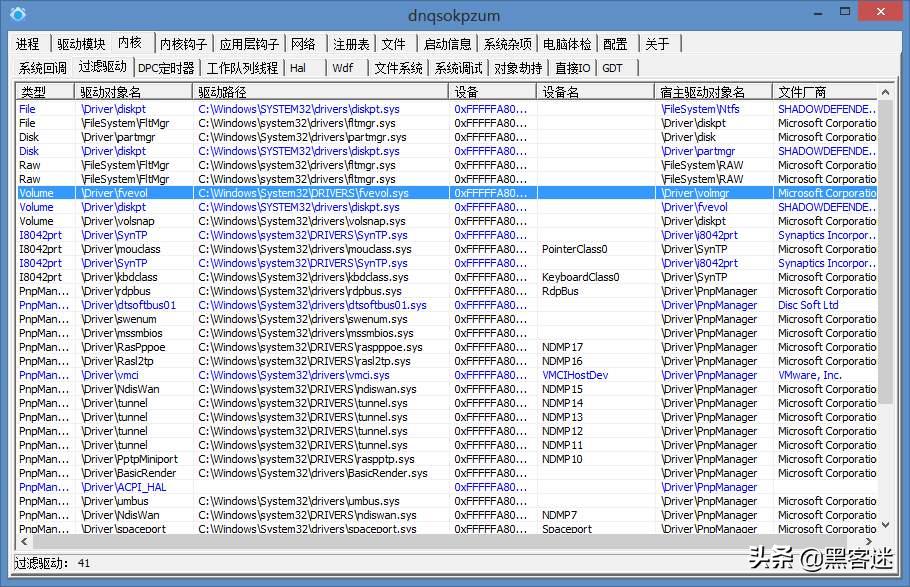Select the \Driver\vmci row with VMware vendor
Screen dimensions: 910x587
(300, 375)
